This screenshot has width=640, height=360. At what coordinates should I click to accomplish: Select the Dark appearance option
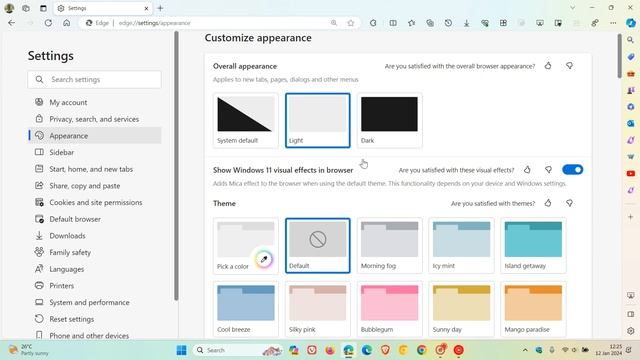click(389, 120)
